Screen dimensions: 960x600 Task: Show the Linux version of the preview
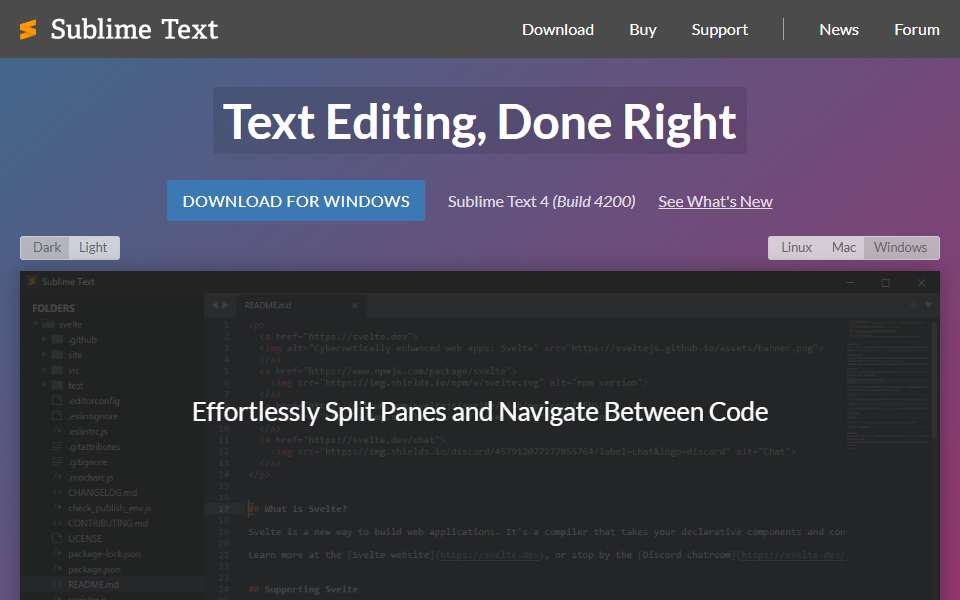[796, 247]
